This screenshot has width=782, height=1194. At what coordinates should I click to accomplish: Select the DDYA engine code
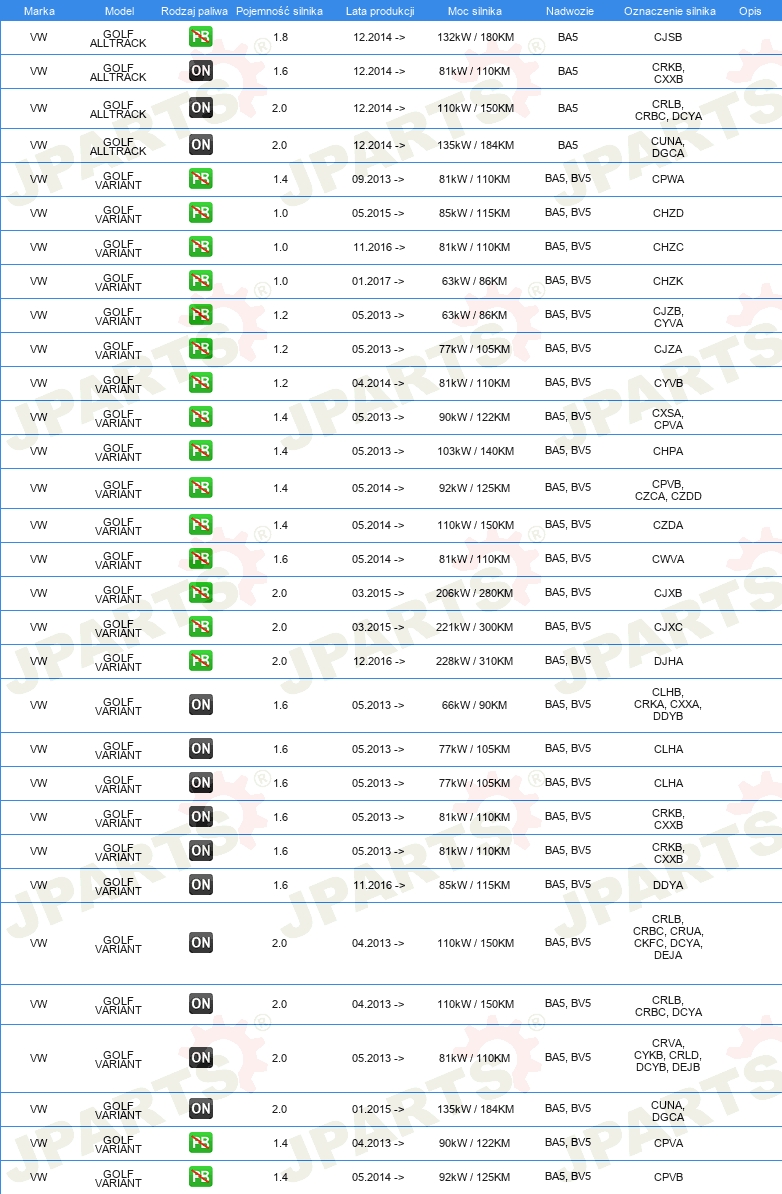668,885
